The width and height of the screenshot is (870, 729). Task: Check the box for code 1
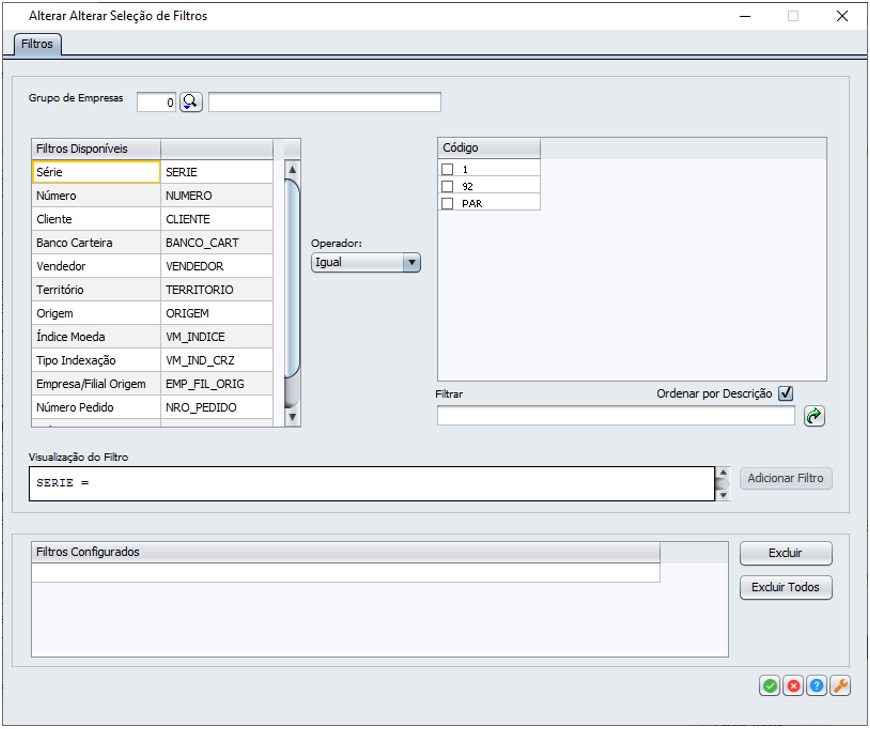[x=447, y=169]
